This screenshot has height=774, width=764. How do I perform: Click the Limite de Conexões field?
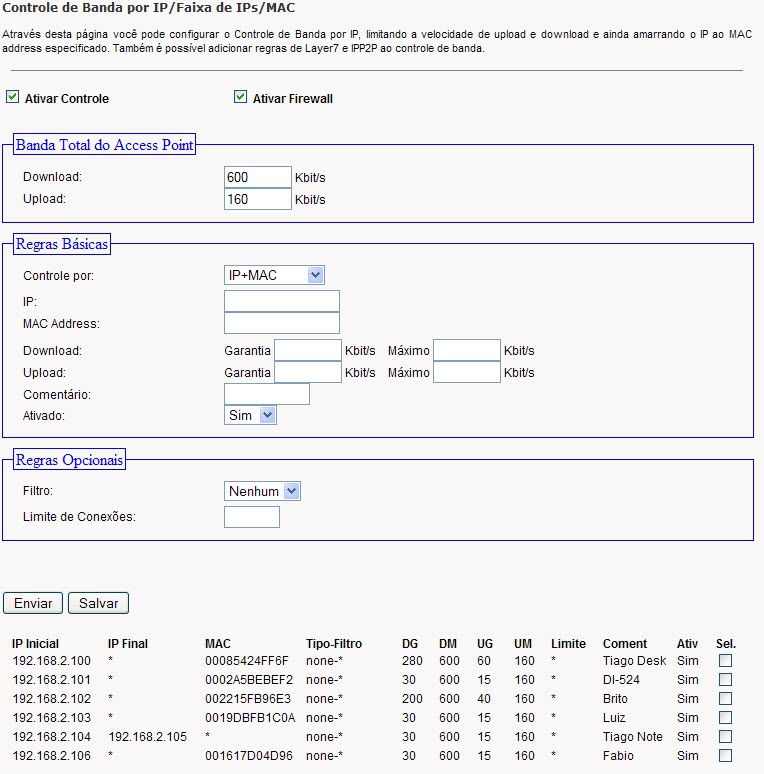pos(252,517)
